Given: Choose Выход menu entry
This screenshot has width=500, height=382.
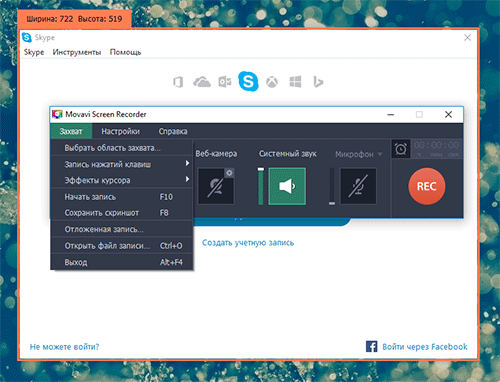Looking at the screenshot, I should click(122, 262).
